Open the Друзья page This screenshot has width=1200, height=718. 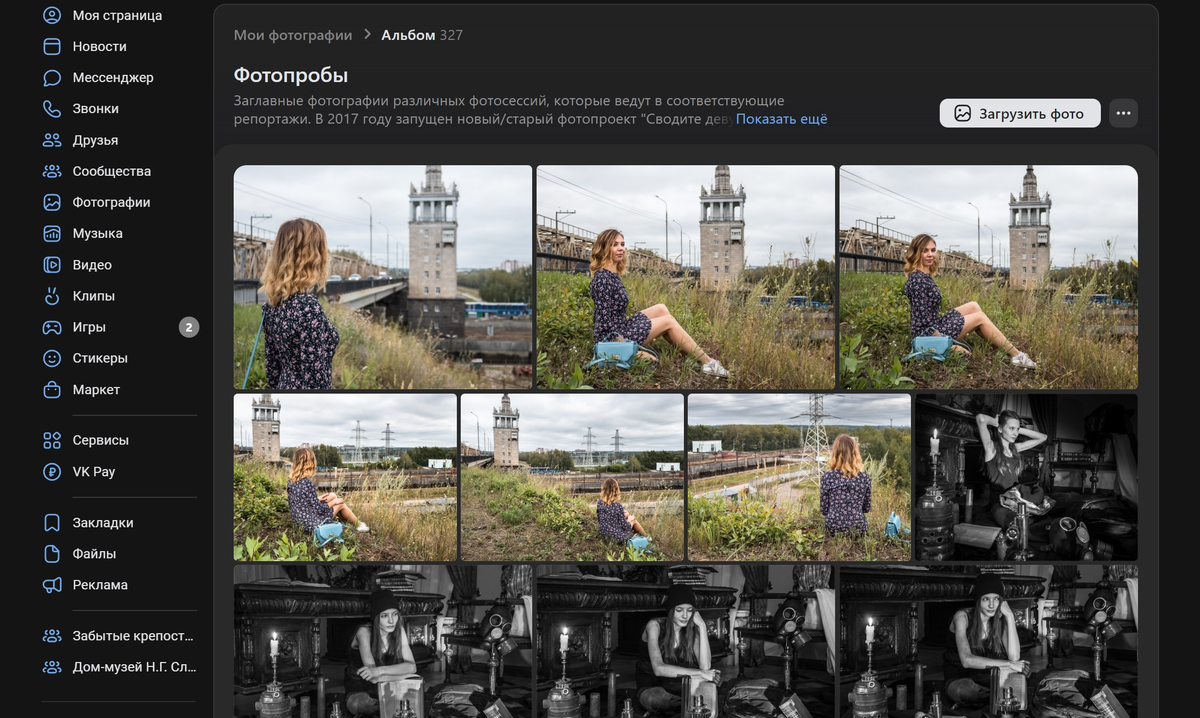(95, 140)
